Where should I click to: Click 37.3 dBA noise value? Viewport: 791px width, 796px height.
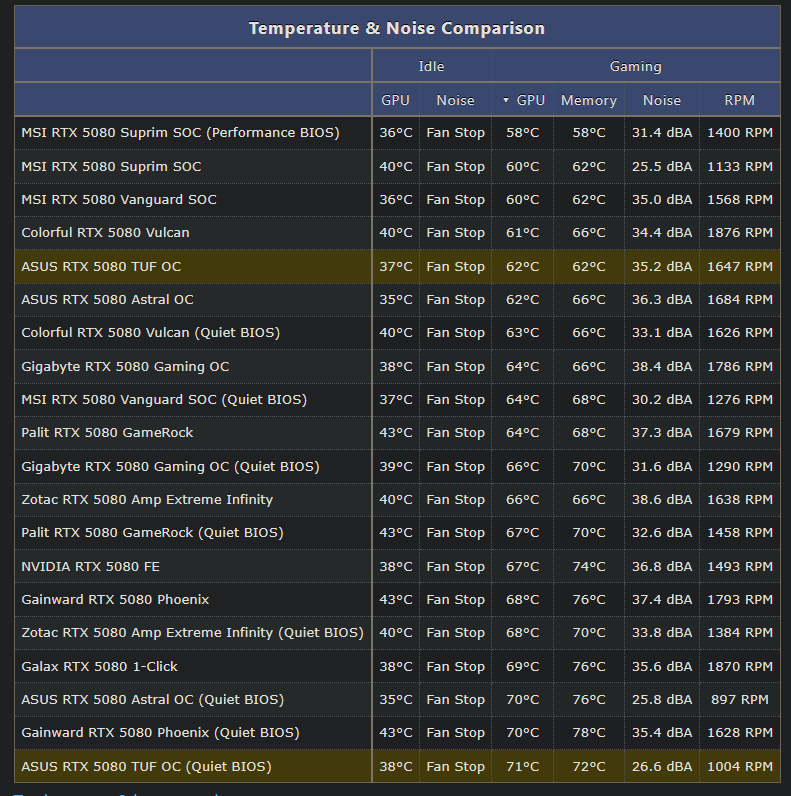[662, 433]
